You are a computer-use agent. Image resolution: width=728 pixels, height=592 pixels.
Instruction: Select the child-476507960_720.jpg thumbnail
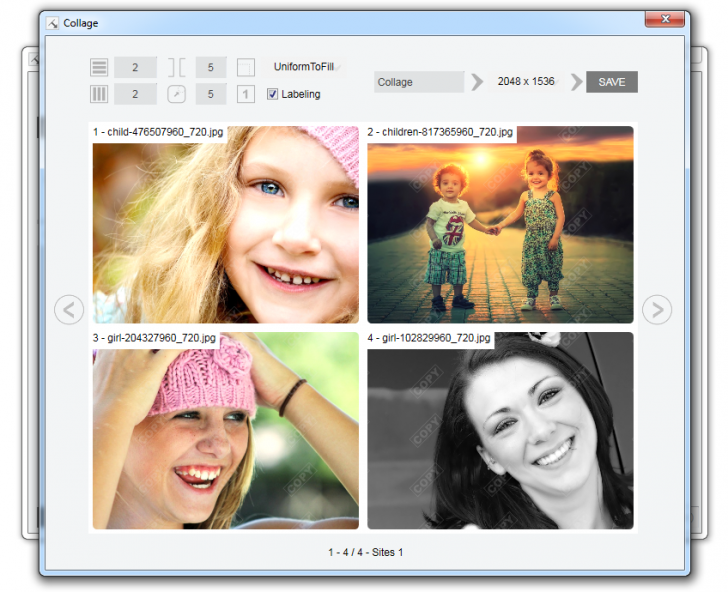[226, 225]
